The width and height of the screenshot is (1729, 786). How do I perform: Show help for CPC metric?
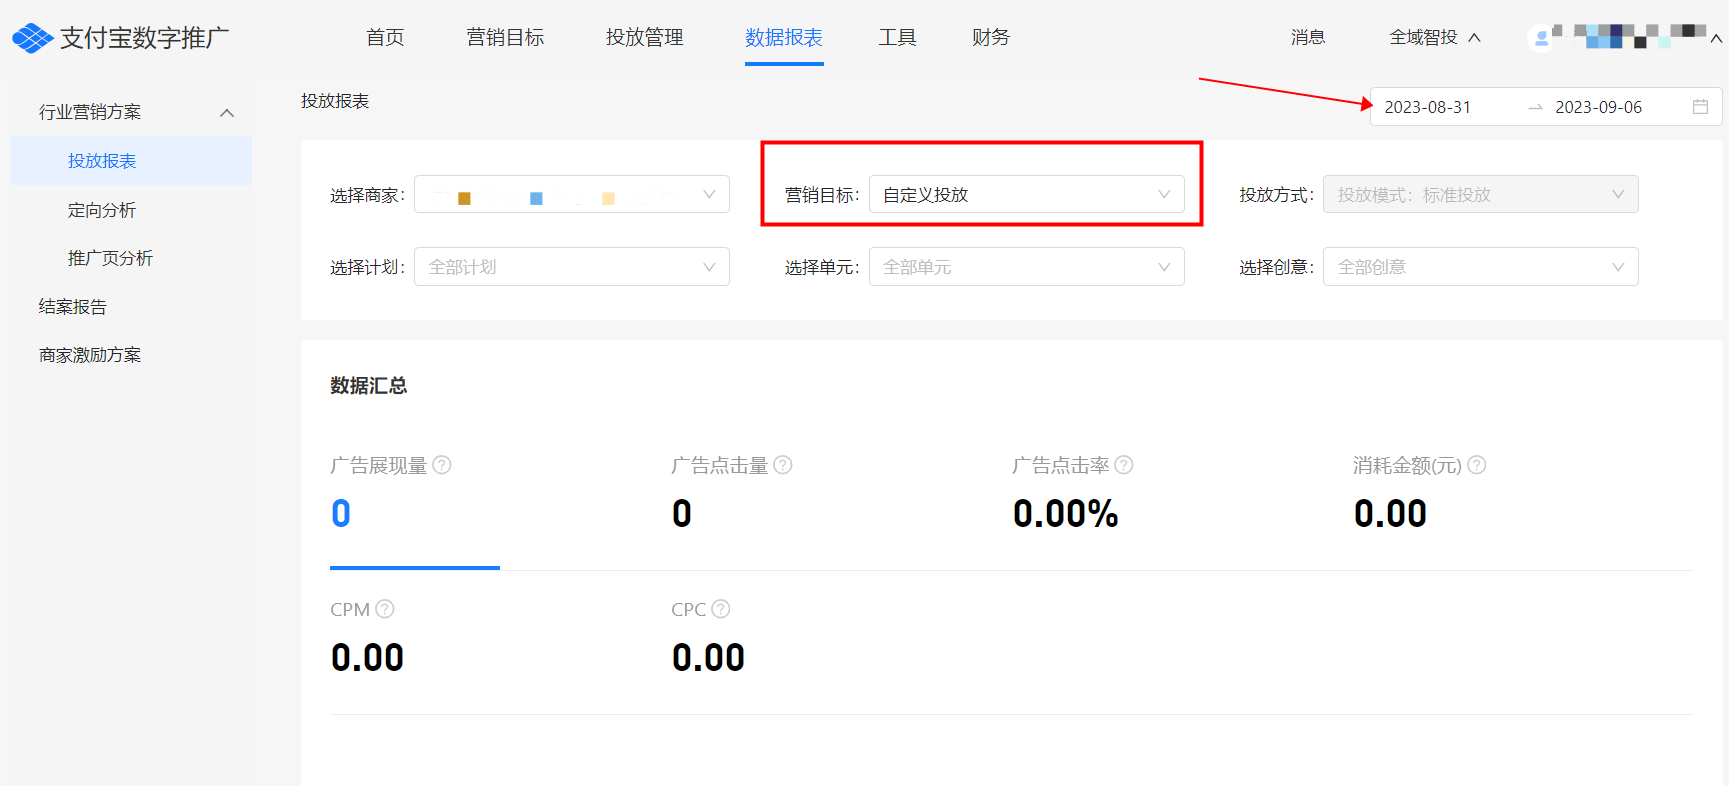click(x=721, y=609)
